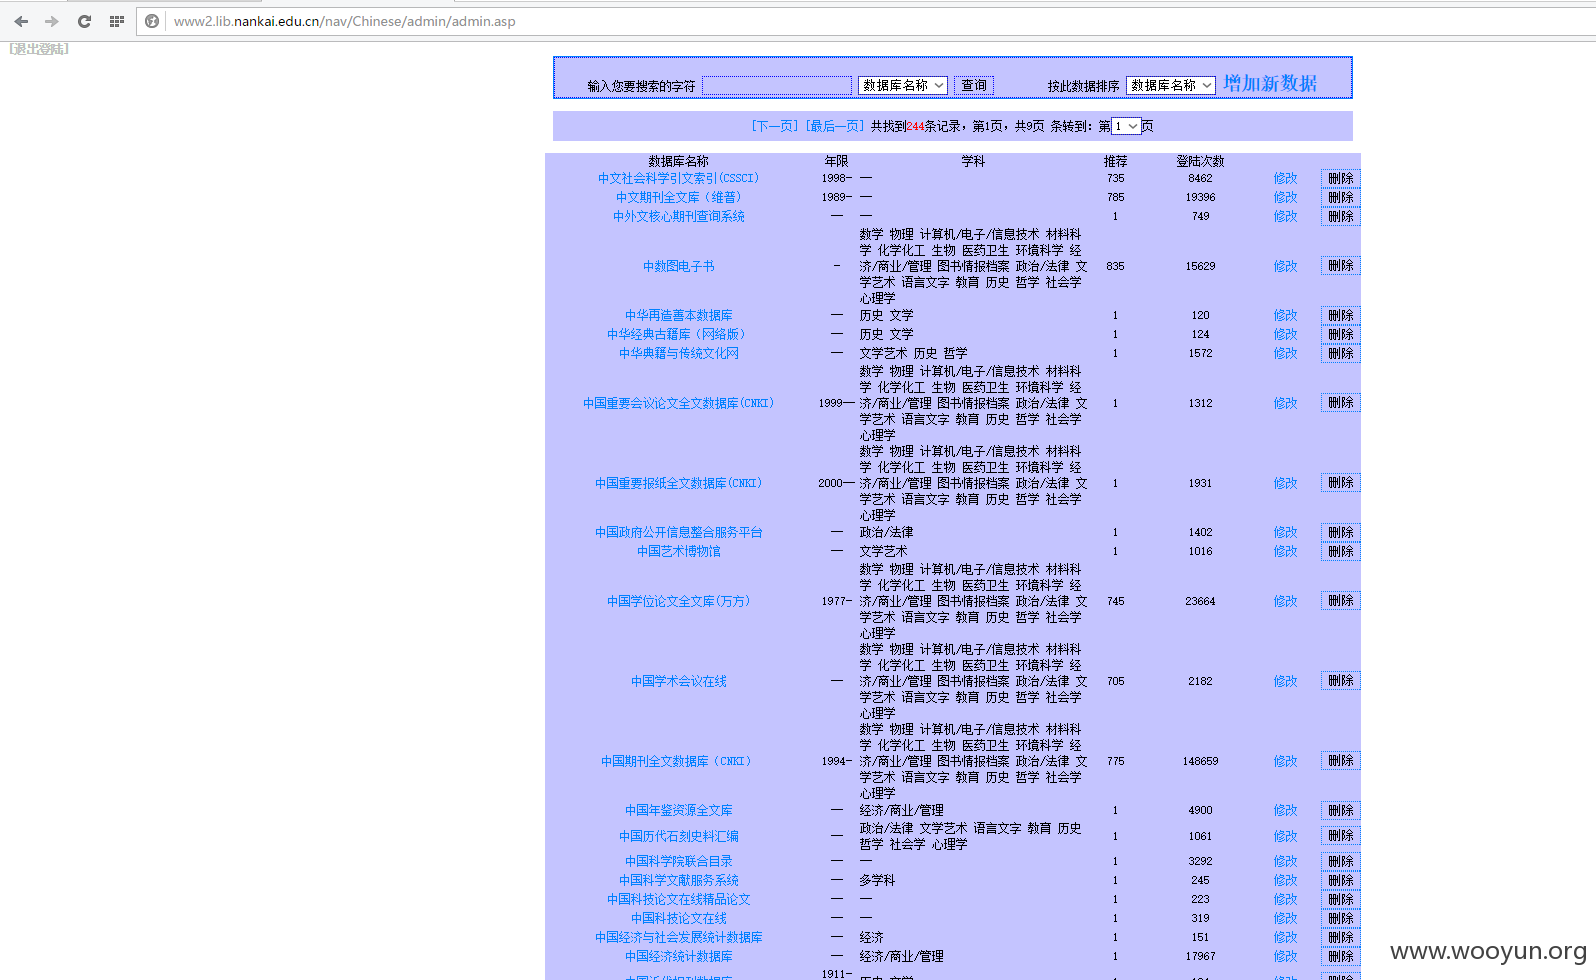Open 中国学术会议在线 link
Image resolution: width=1596 pixels, height=980 pixels.
point(679,681)
